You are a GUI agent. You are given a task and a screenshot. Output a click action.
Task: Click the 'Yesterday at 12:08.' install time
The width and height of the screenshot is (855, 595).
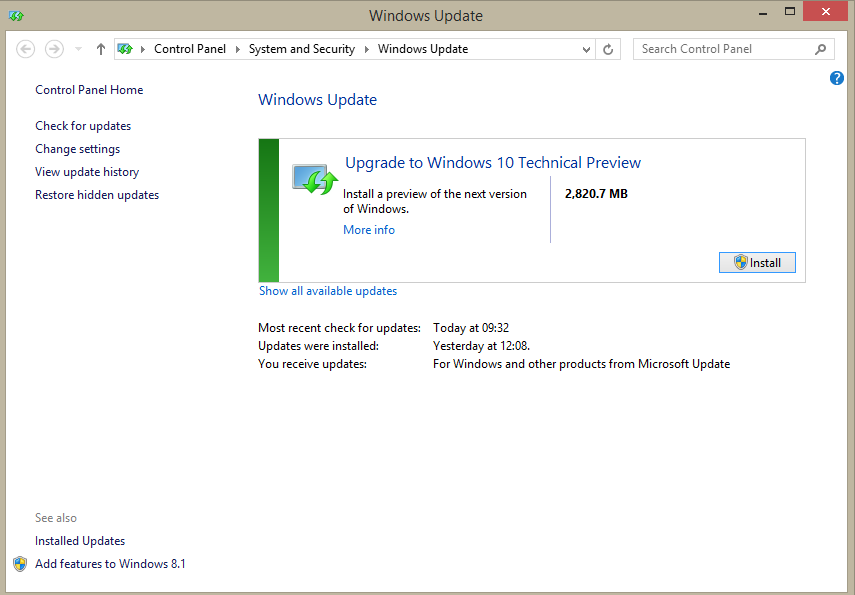(x=481, y=346)
